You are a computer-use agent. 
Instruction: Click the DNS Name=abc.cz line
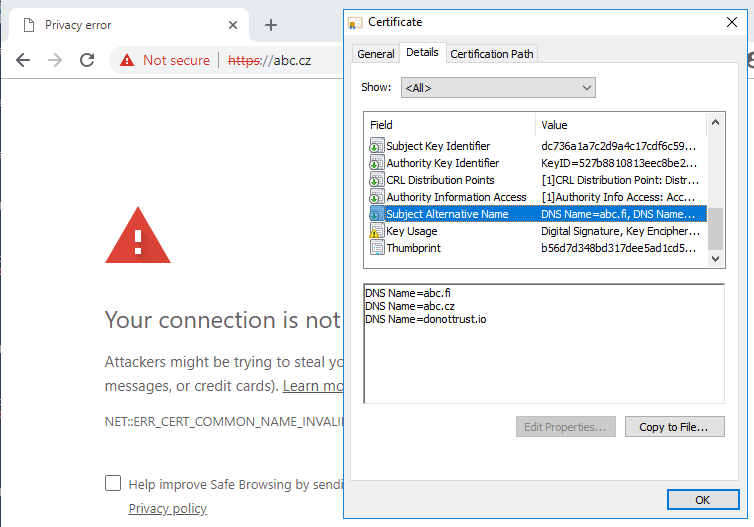410,306
